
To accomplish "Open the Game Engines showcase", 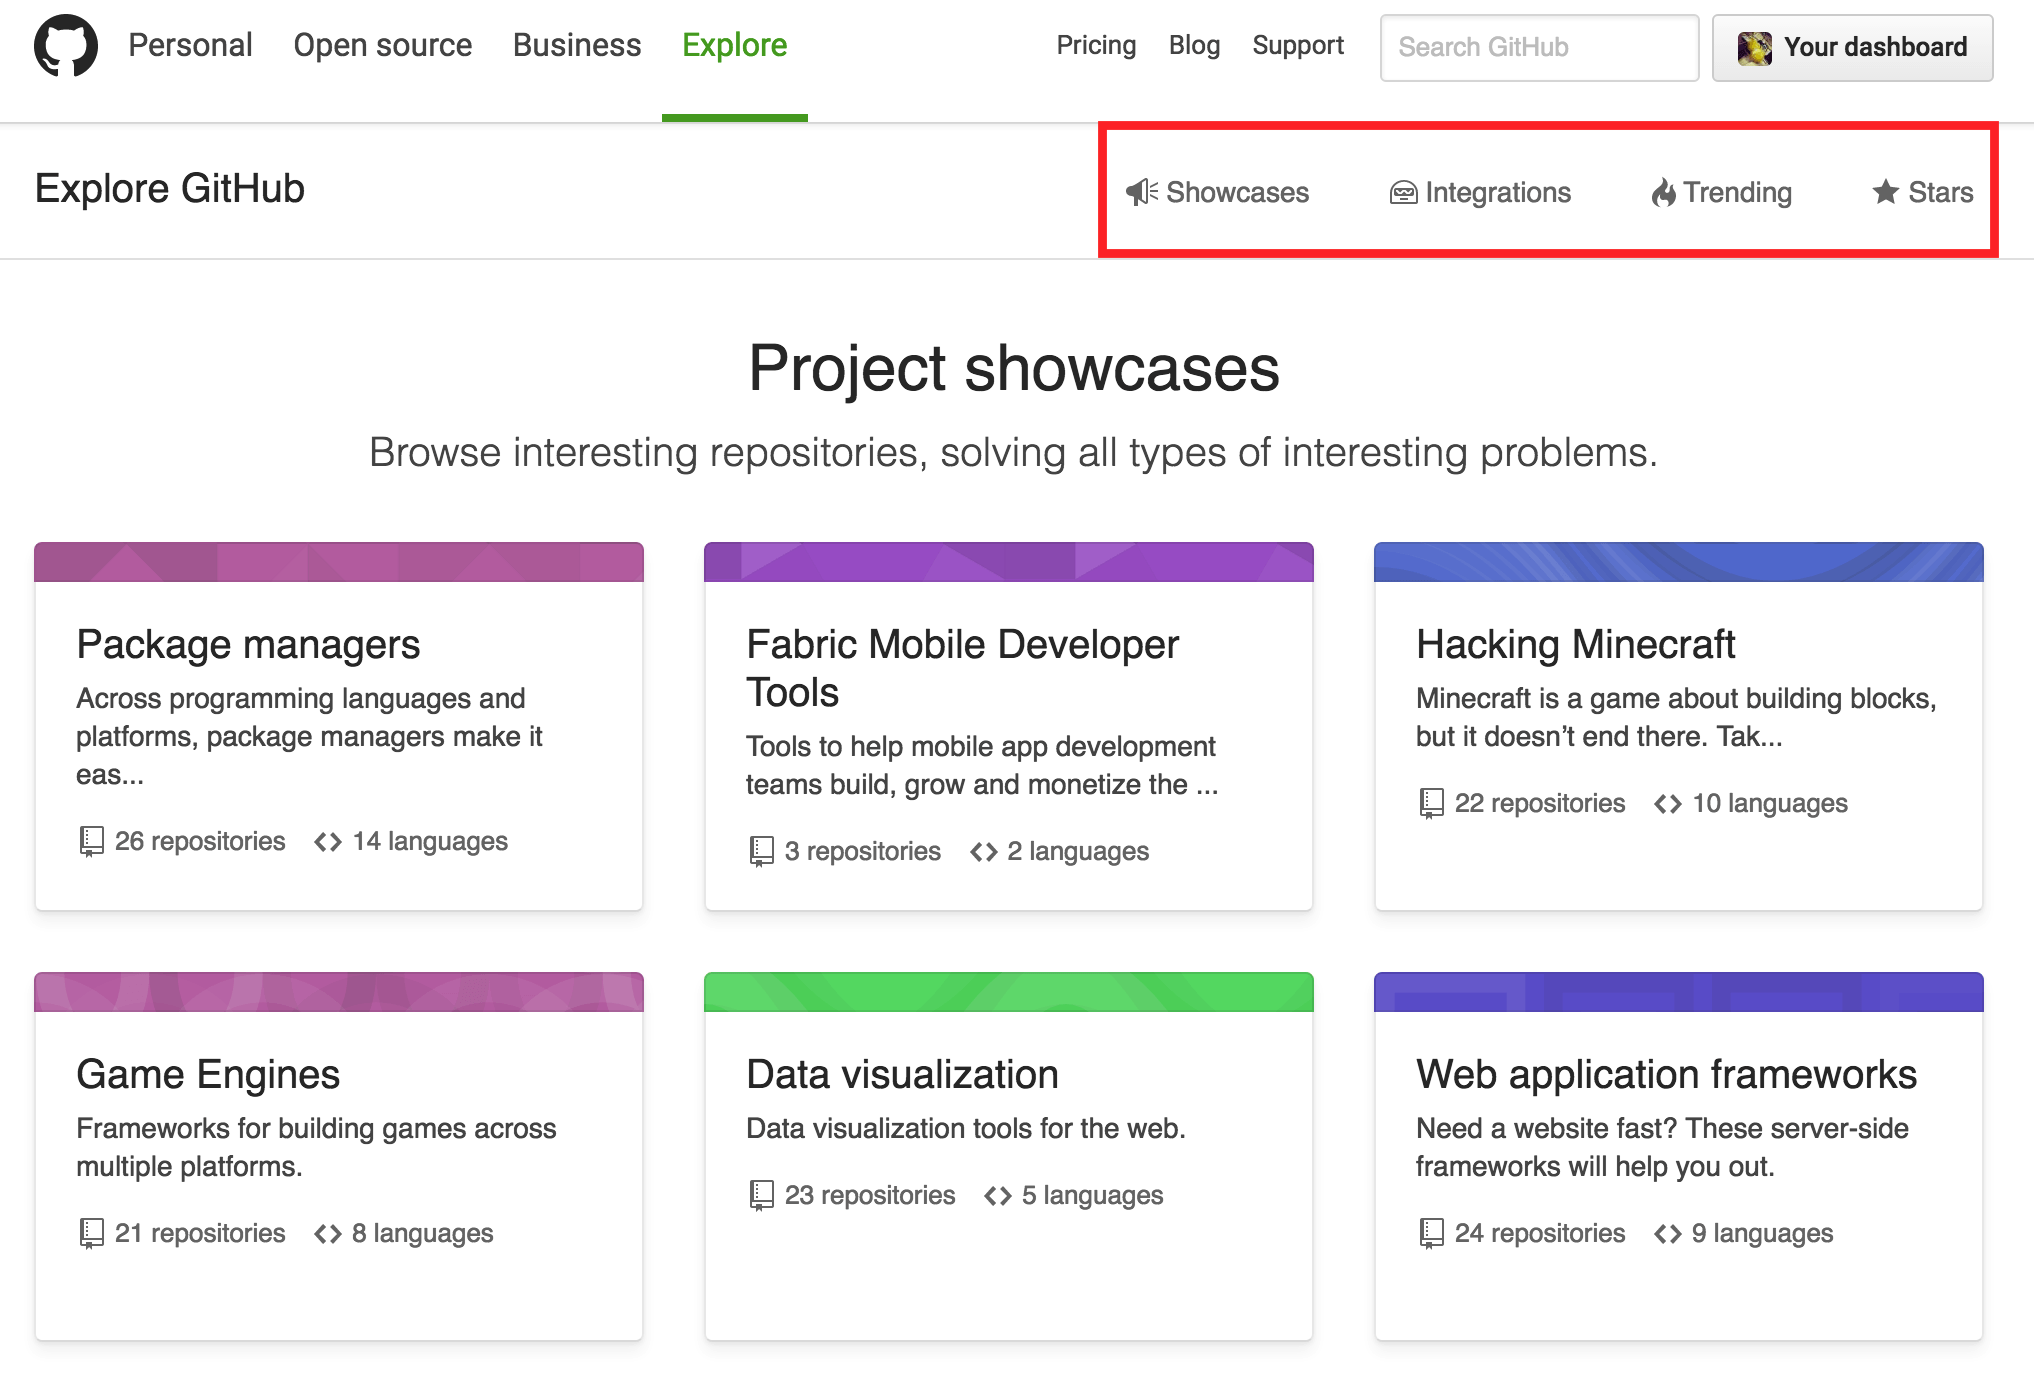I will [x=208, y=1075].
